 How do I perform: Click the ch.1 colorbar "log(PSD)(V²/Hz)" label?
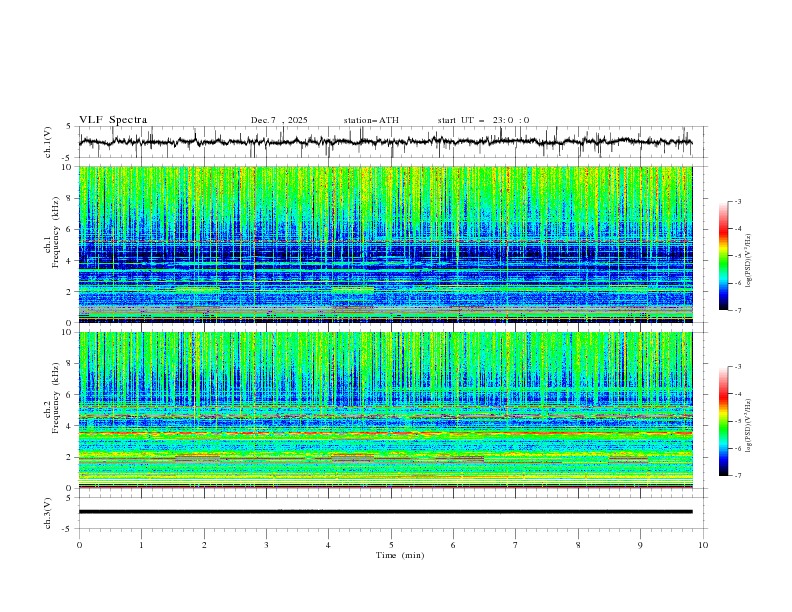point(749,261)
